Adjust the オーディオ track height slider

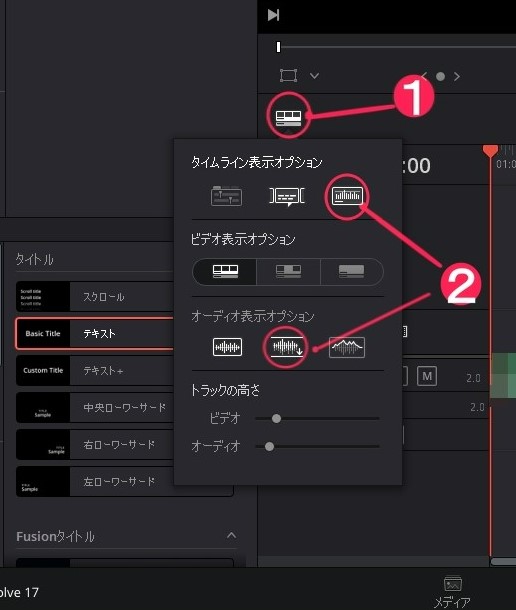(x=269, y=446)
